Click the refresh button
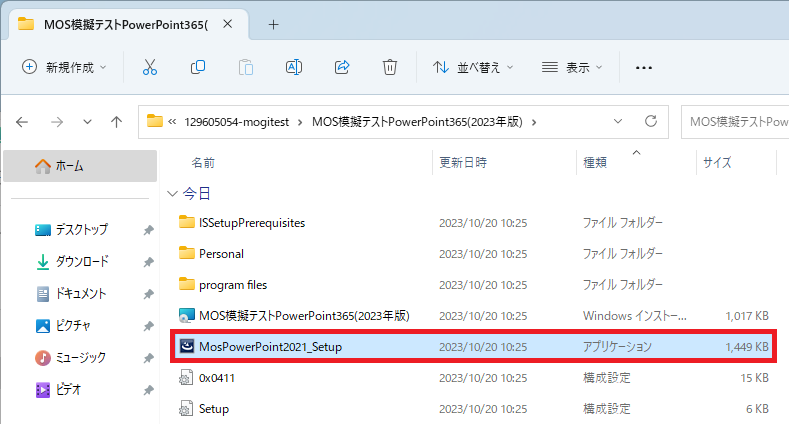 pyautogui.click(x=651, y=121)
